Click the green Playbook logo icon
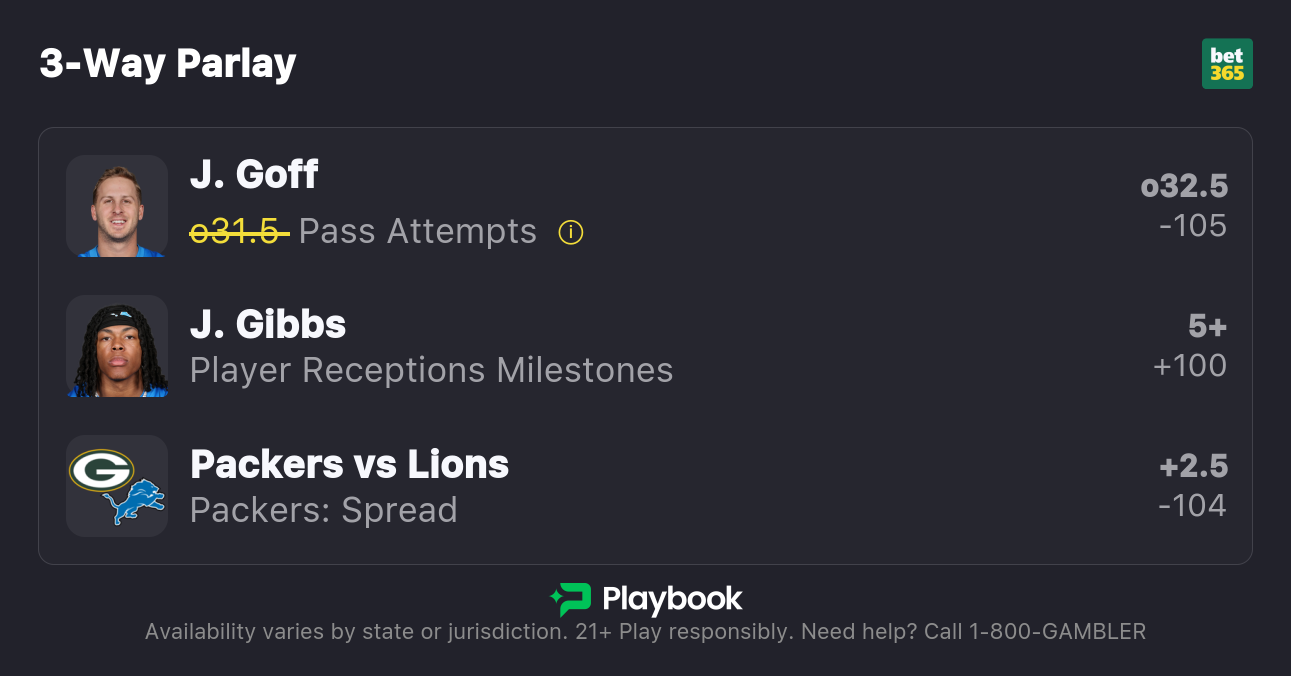 [x=572, y=599]
